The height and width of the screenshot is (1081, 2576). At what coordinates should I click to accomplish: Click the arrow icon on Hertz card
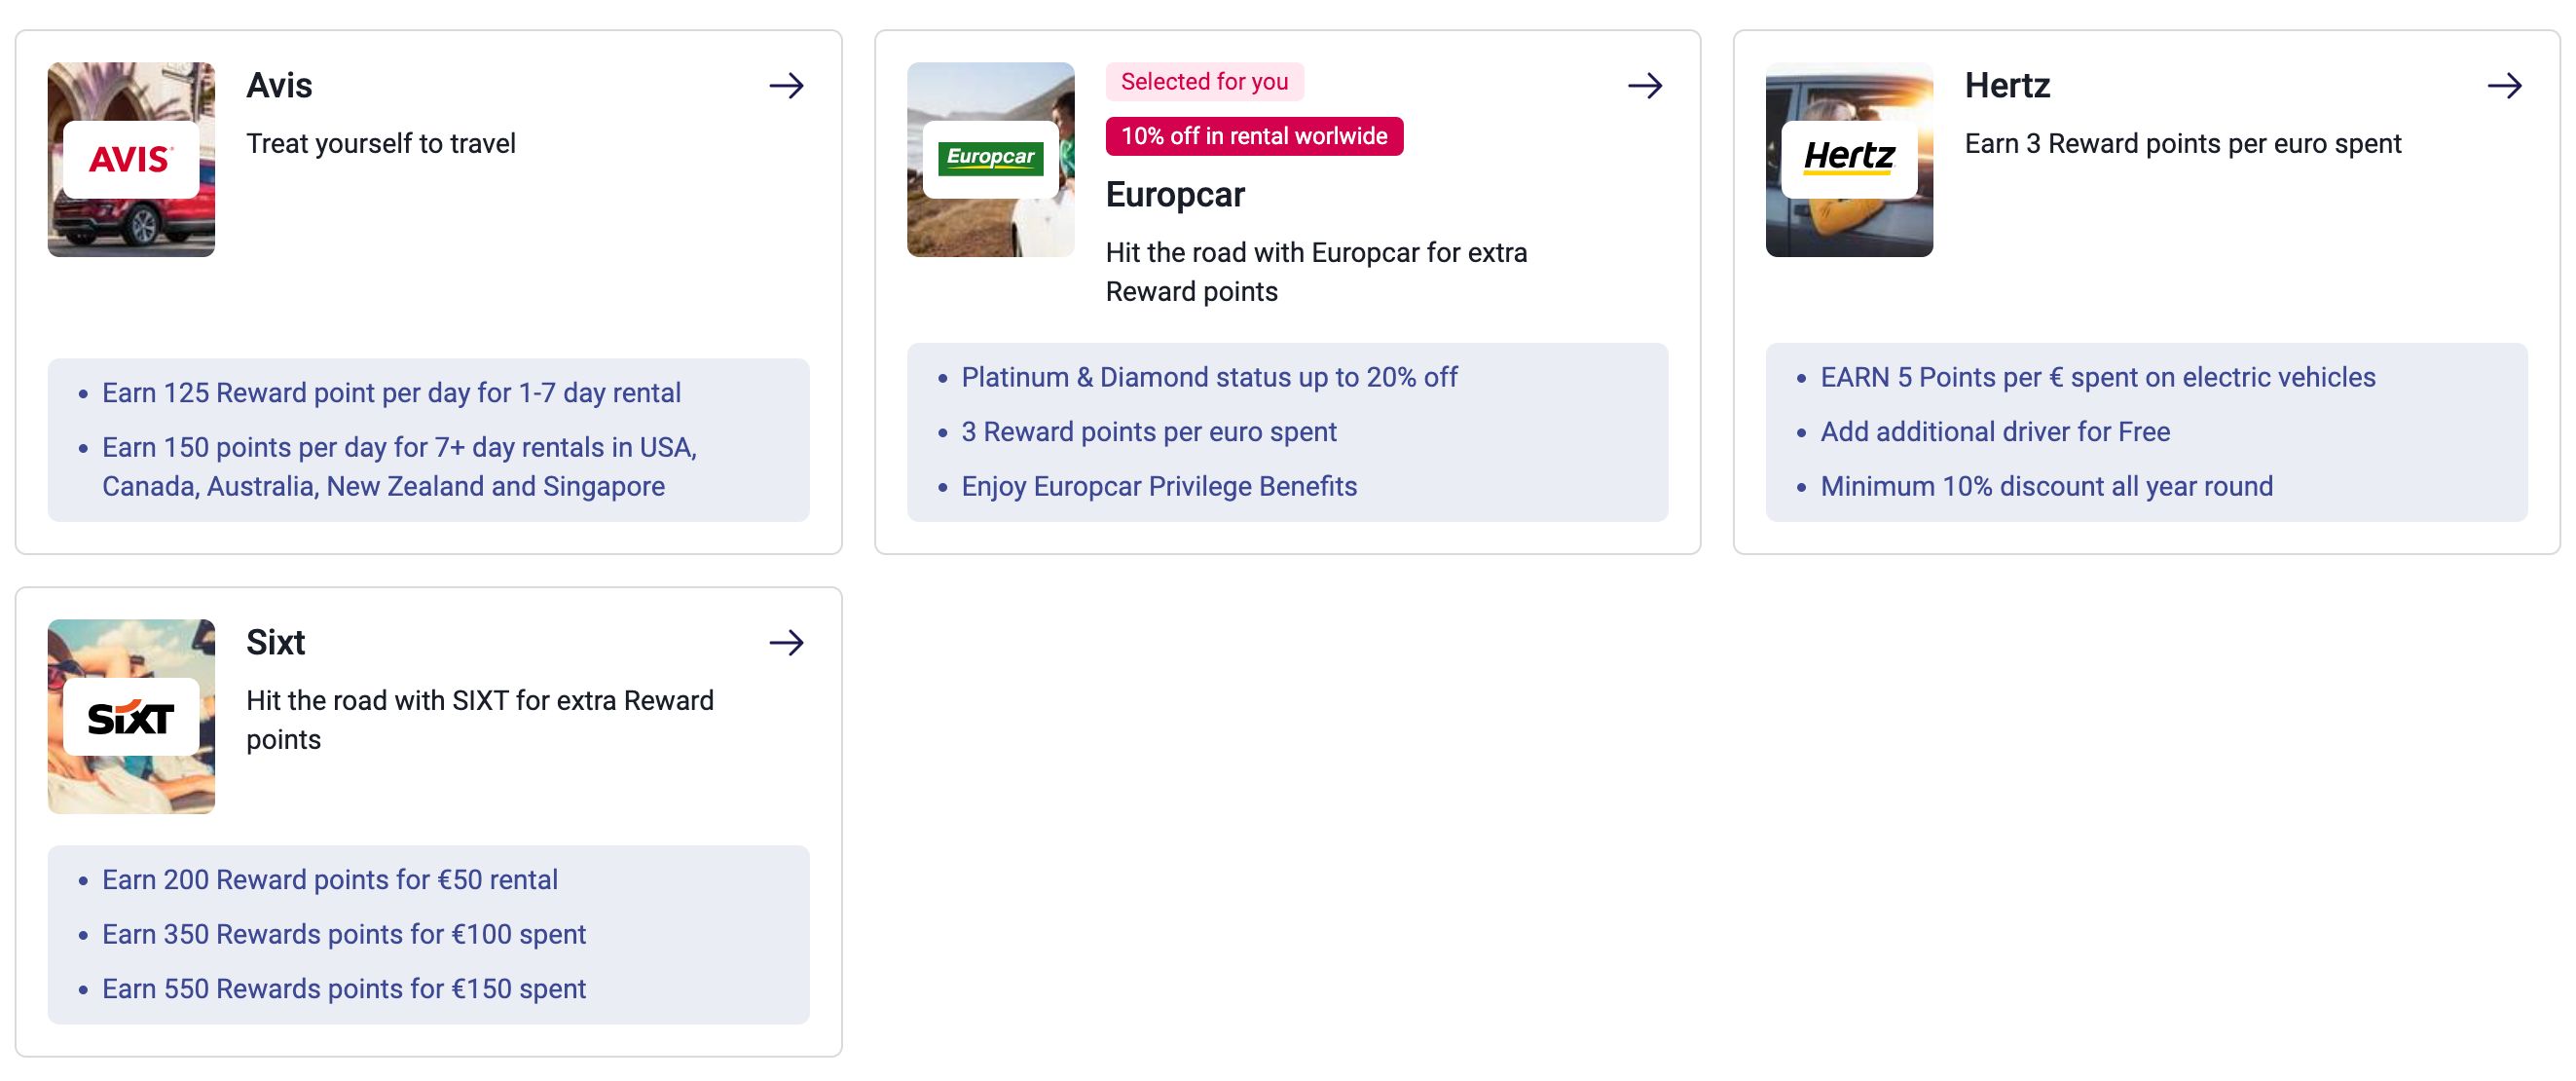point(2503,86)
